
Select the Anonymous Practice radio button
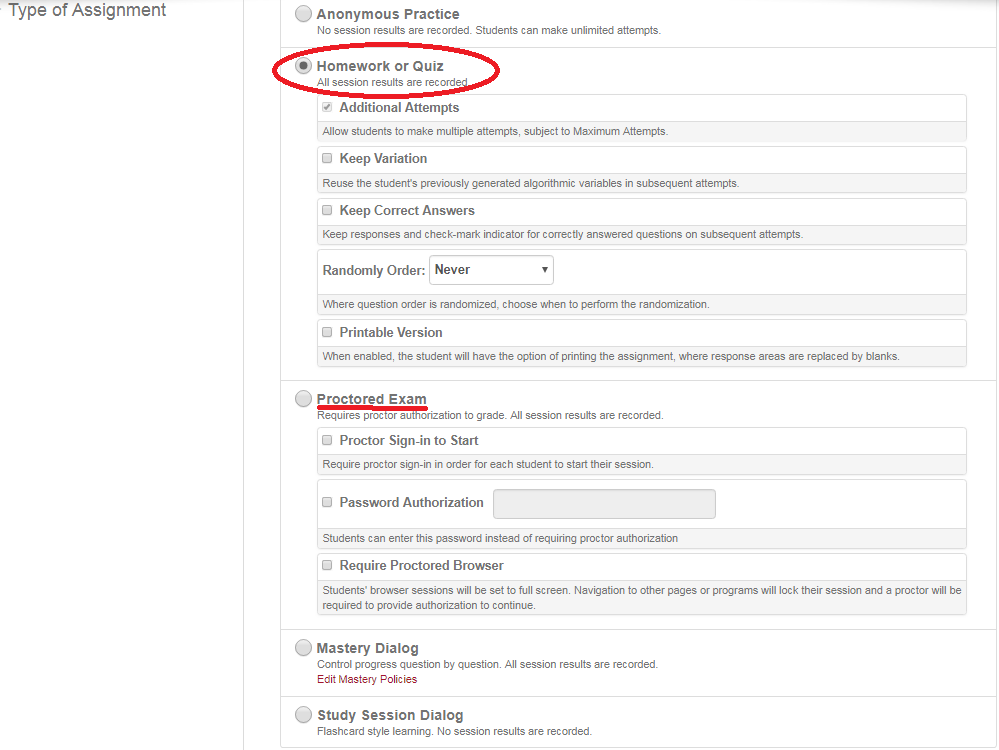(303, 14)
